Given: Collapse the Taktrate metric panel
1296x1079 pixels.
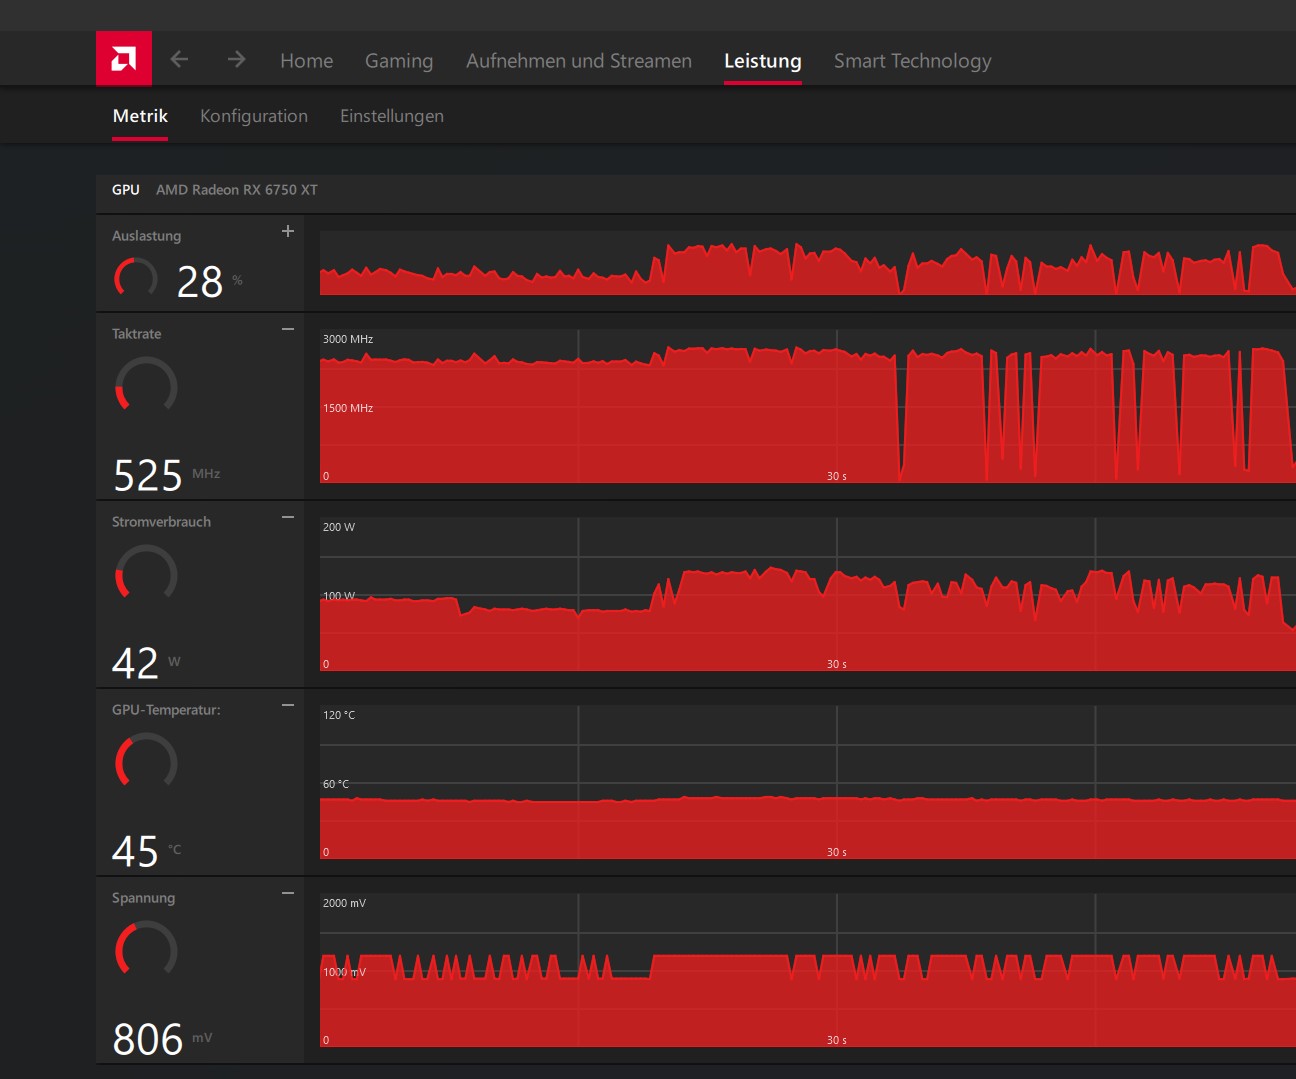Looking at the screenshot, I should pos(288,329).
